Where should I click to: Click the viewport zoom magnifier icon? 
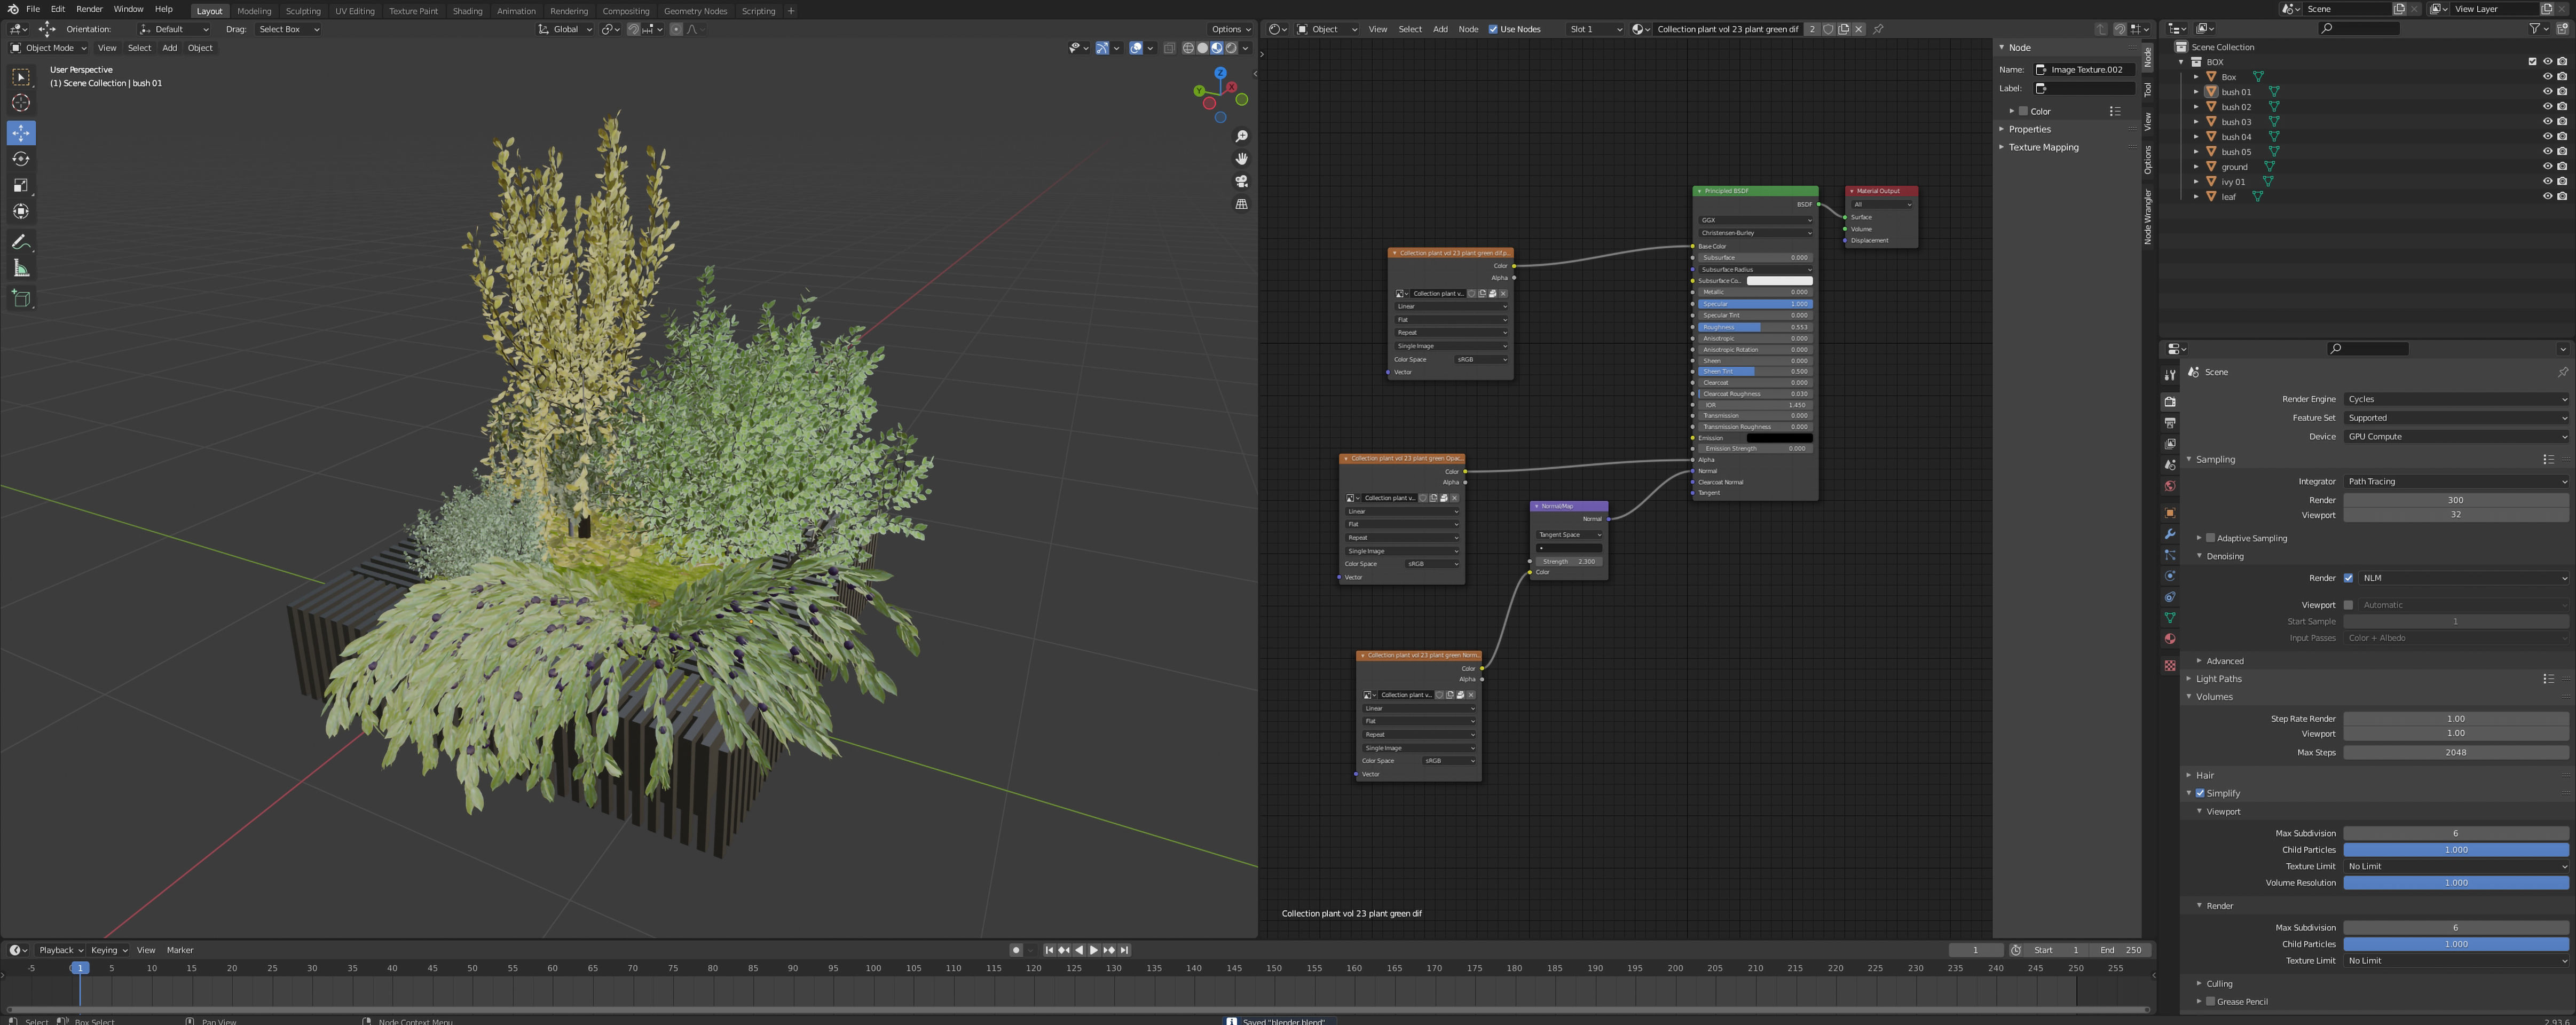(x=1241, y=136)
